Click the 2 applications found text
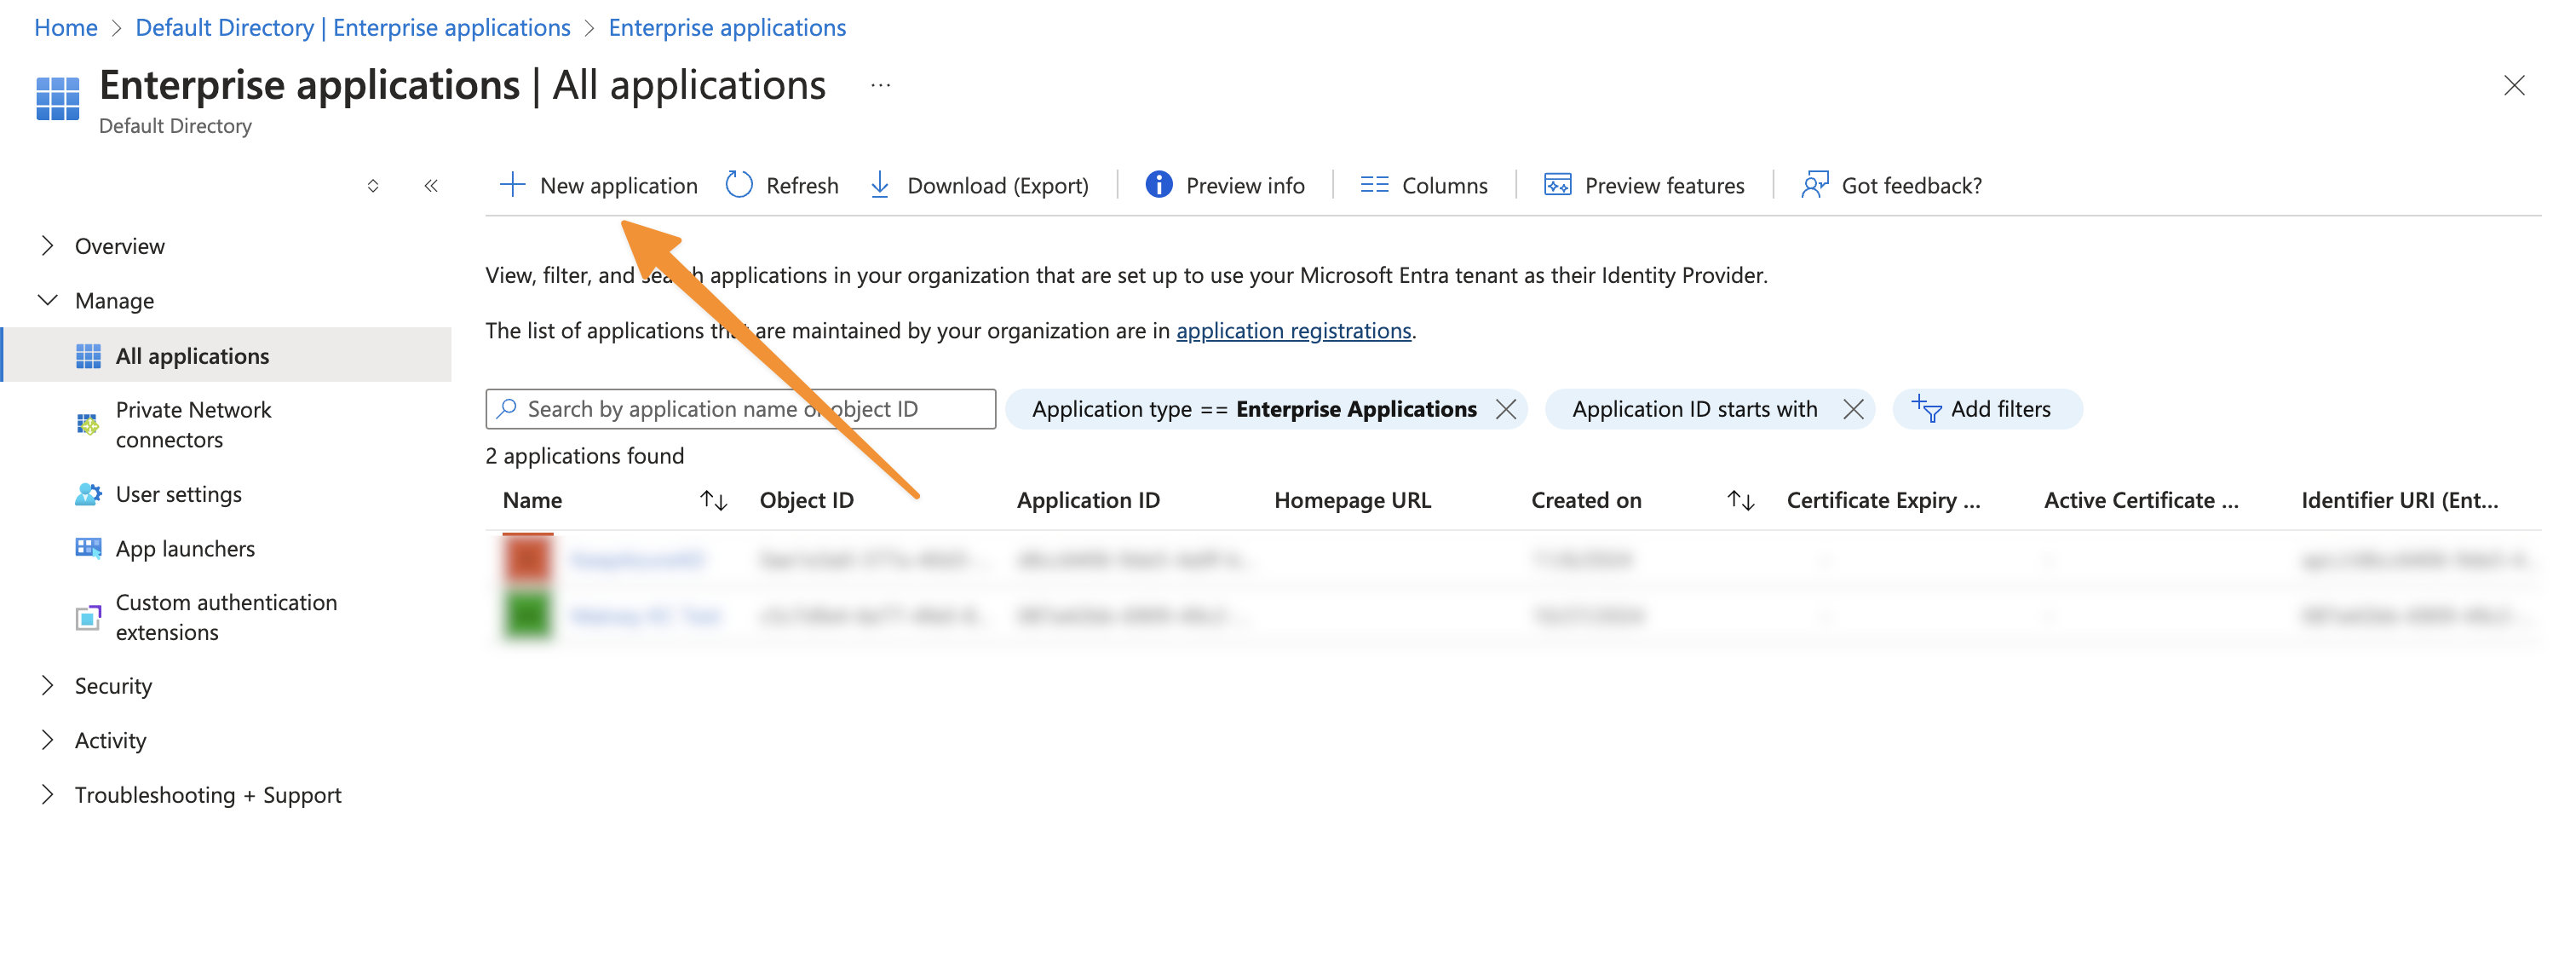2576x963 pixels. click(x=584, y=456)
